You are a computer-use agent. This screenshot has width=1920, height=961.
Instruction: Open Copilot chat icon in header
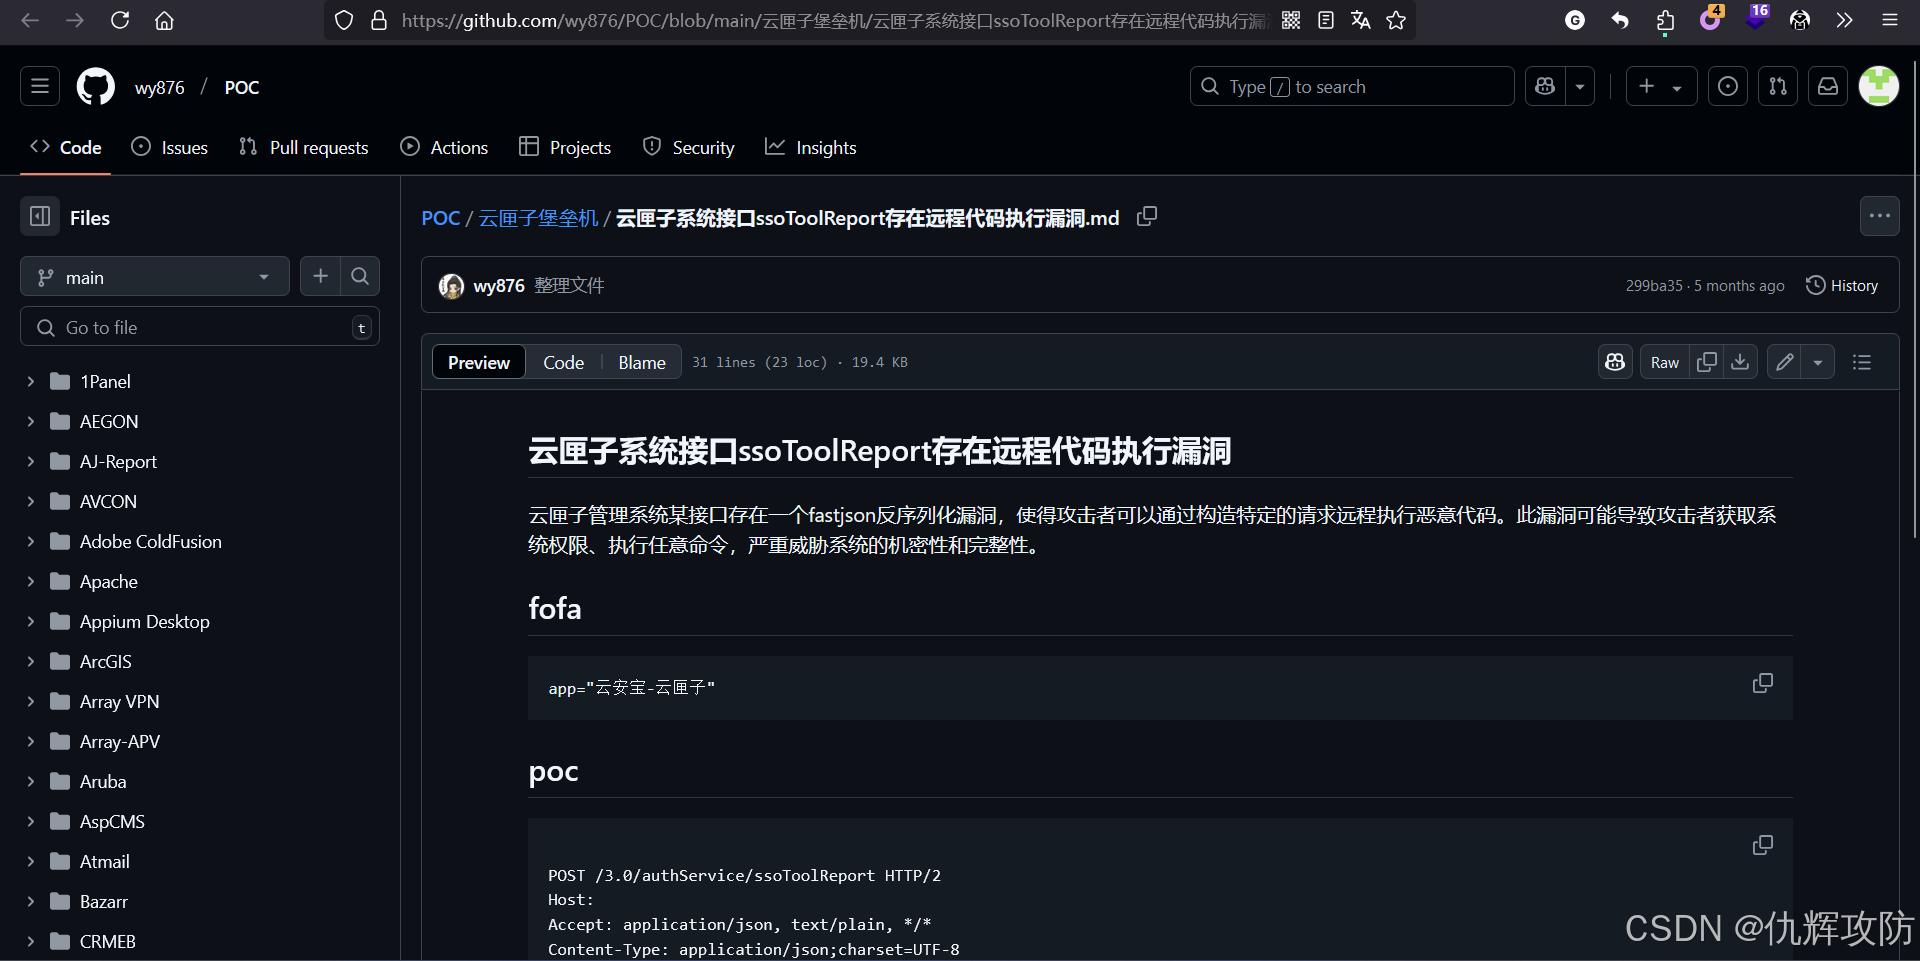coord(1545,87)
